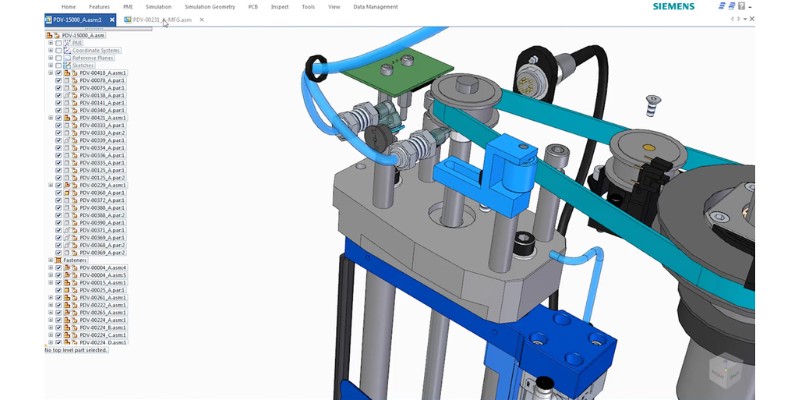800x400 pixels.
Task: Select PDV-00390_A.par:1 in the tree
Action: point(102,222)
